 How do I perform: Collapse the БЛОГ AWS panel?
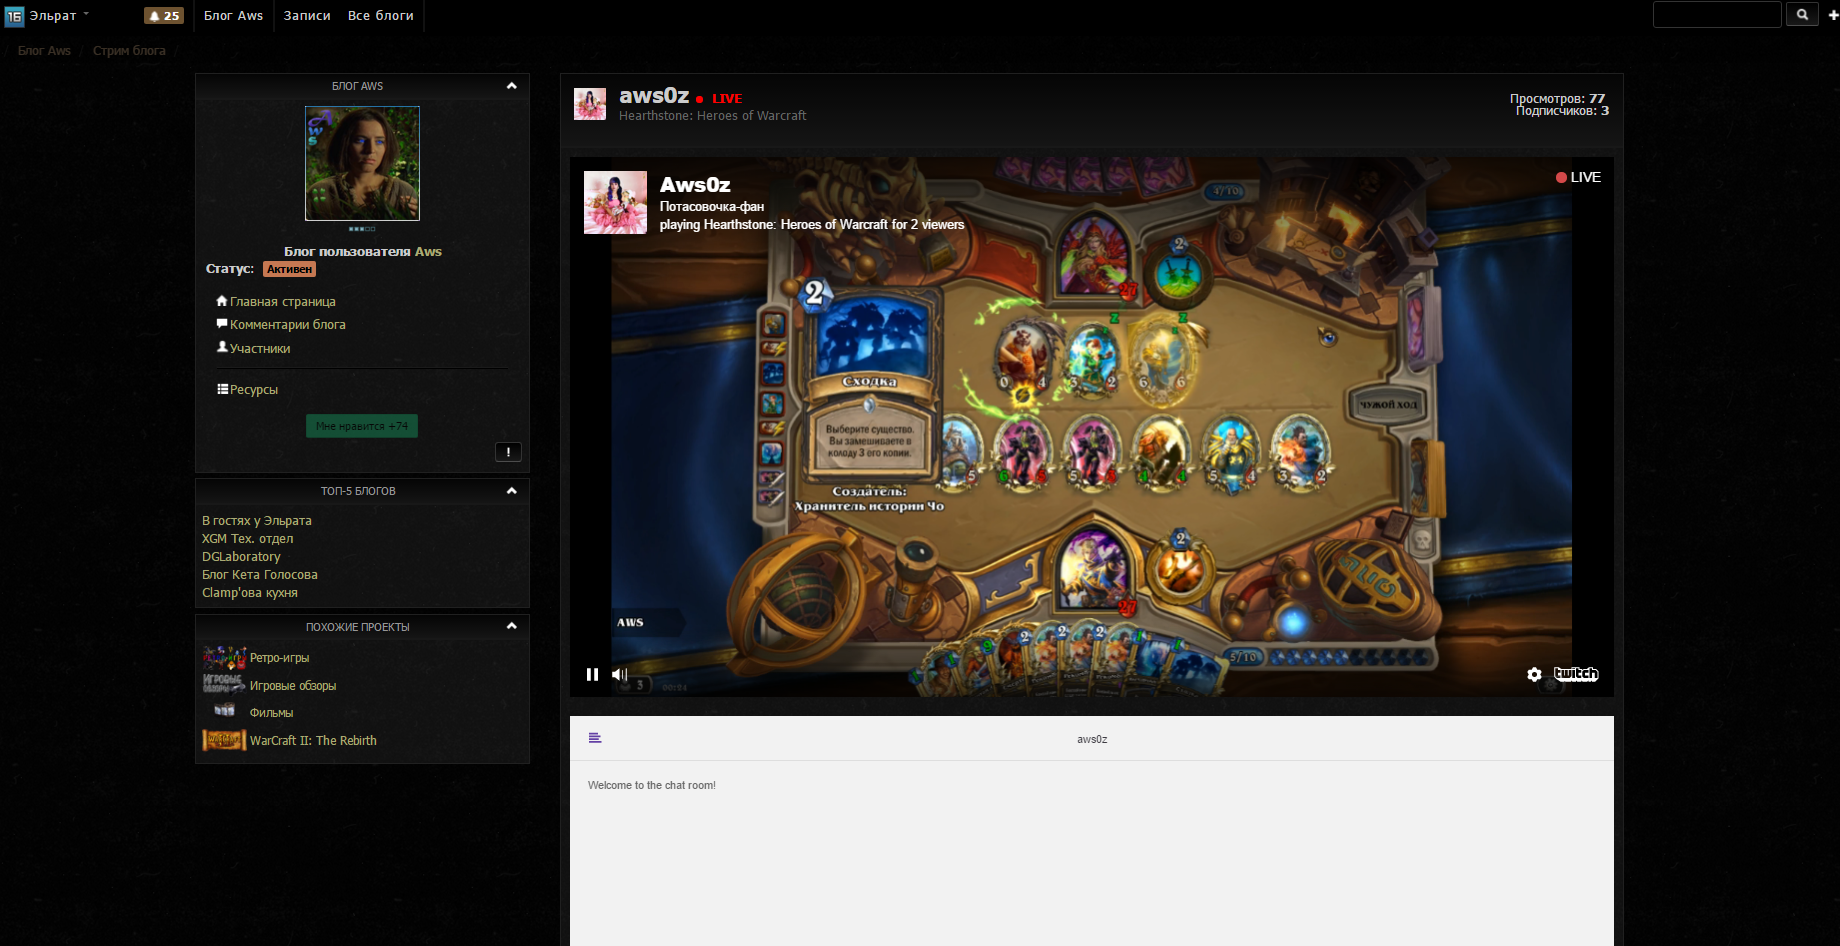click(x=512, y=86)
